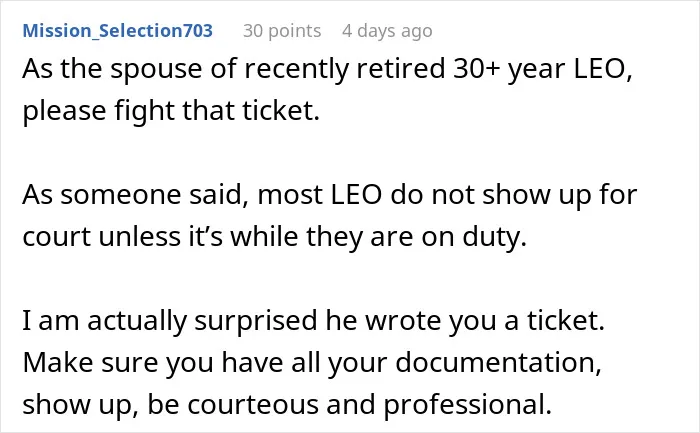Click the word 'professional.' at comment end
The height and width of the screenshot is (433, 700).
(467, 405)
